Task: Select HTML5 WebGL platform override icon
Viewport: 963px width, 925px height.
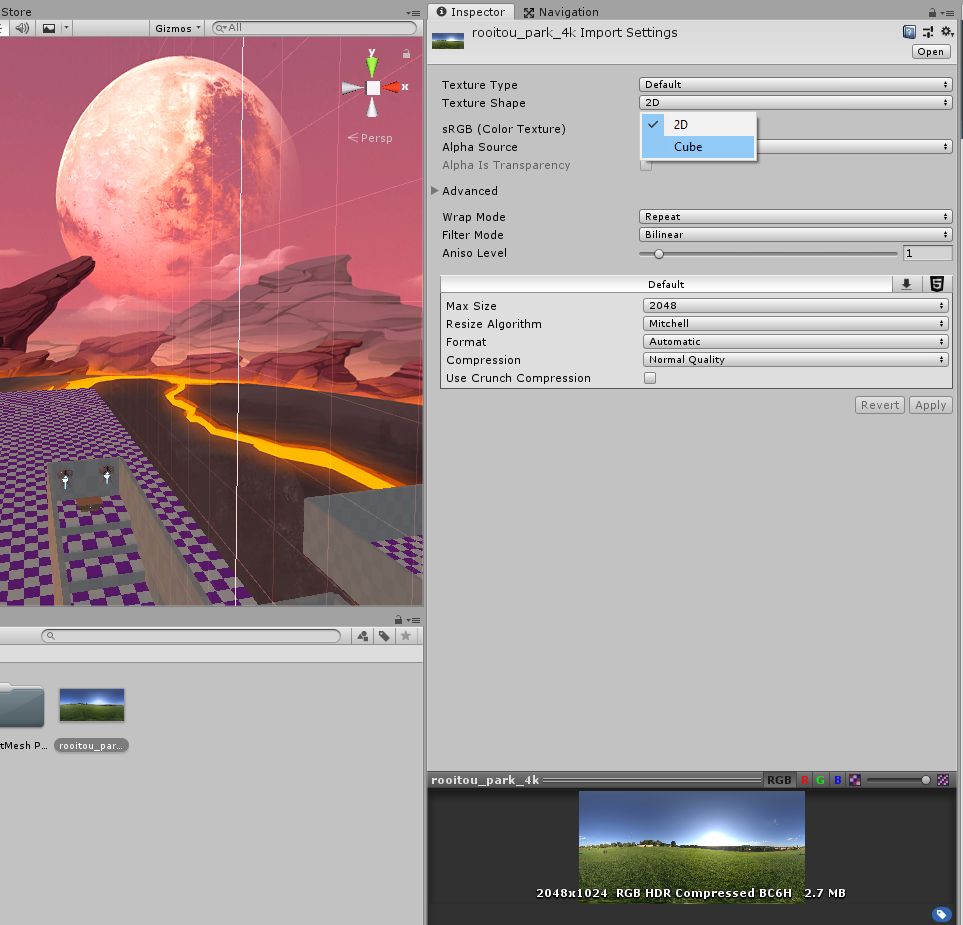Action: [936, 284]
